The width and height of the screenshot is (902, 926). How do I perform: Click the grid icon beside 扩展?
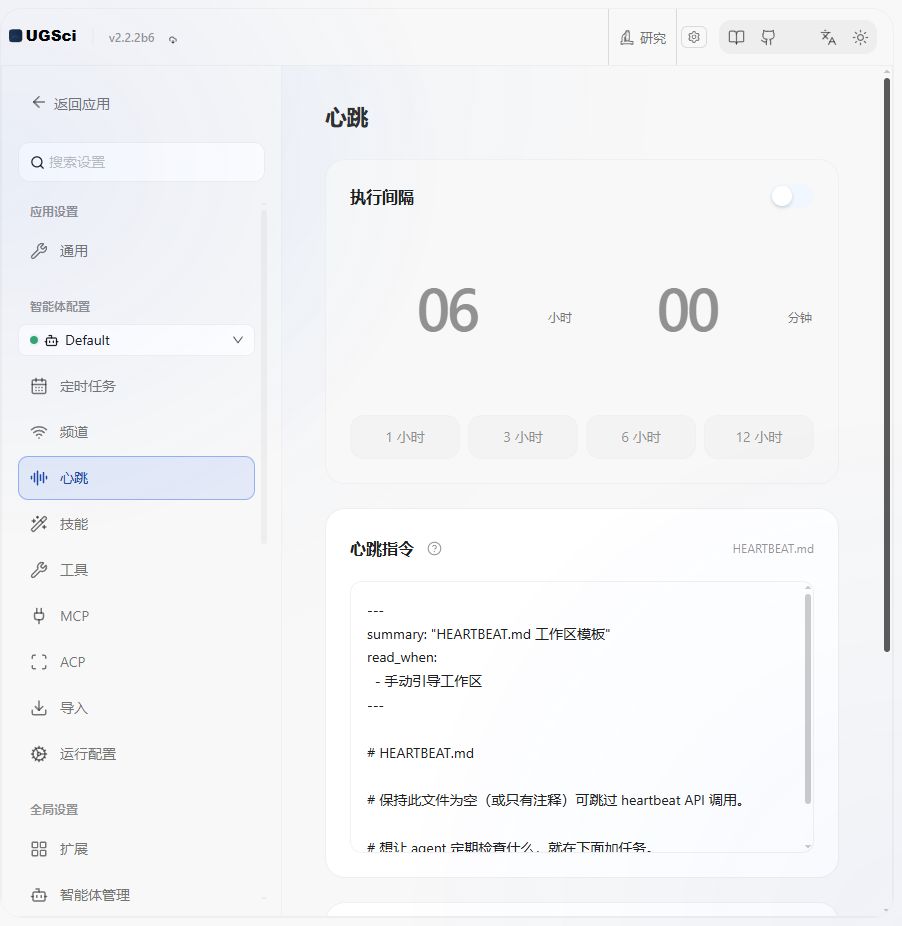click(39, 849)
